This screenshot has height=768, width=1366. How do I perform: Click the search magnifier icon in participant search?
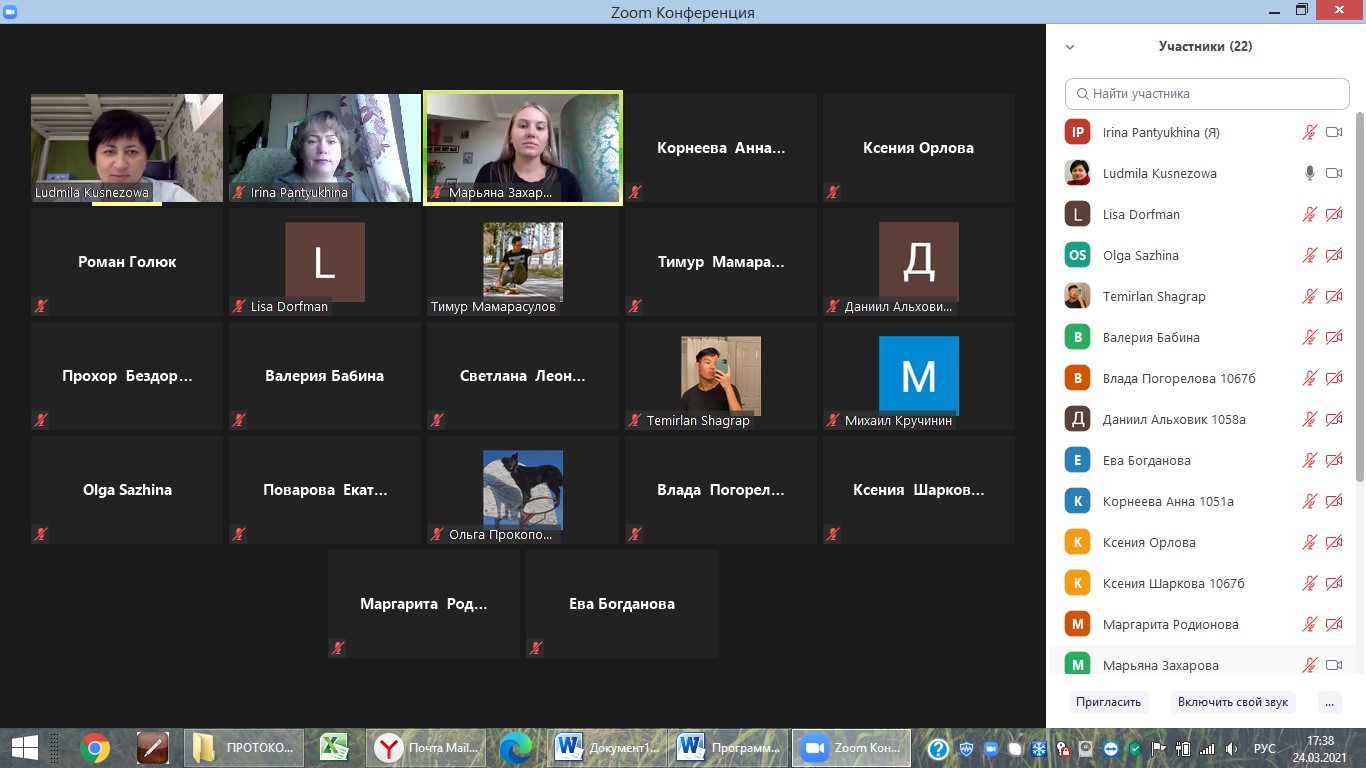(1082, 94)
